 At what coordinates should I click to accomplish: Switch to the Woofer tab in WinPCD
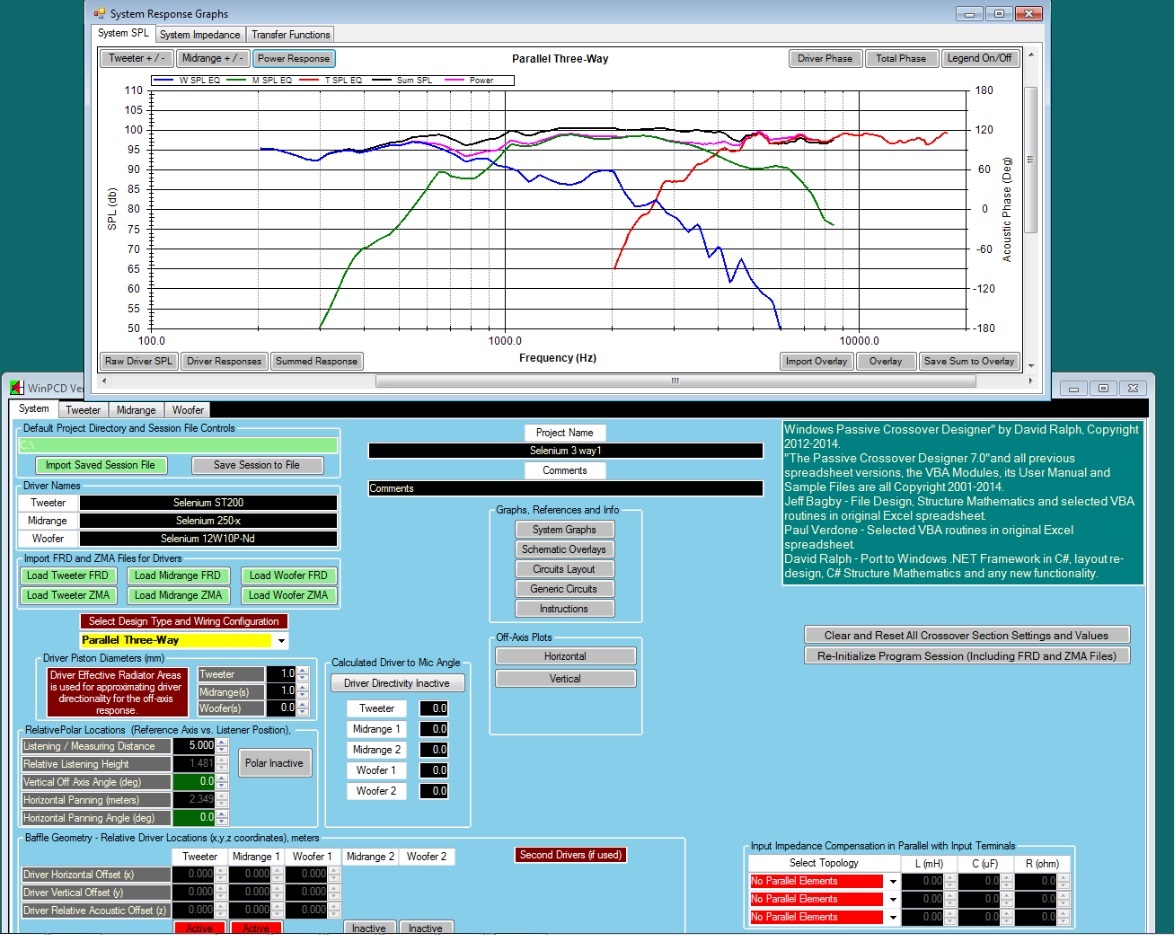tap(187, 410)
